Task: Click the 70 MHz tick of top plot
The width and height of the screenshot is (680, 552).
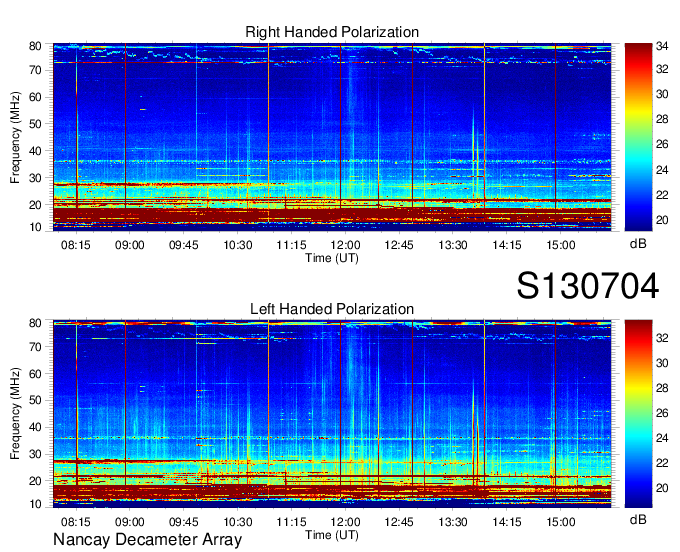Action: click(35, 70)
